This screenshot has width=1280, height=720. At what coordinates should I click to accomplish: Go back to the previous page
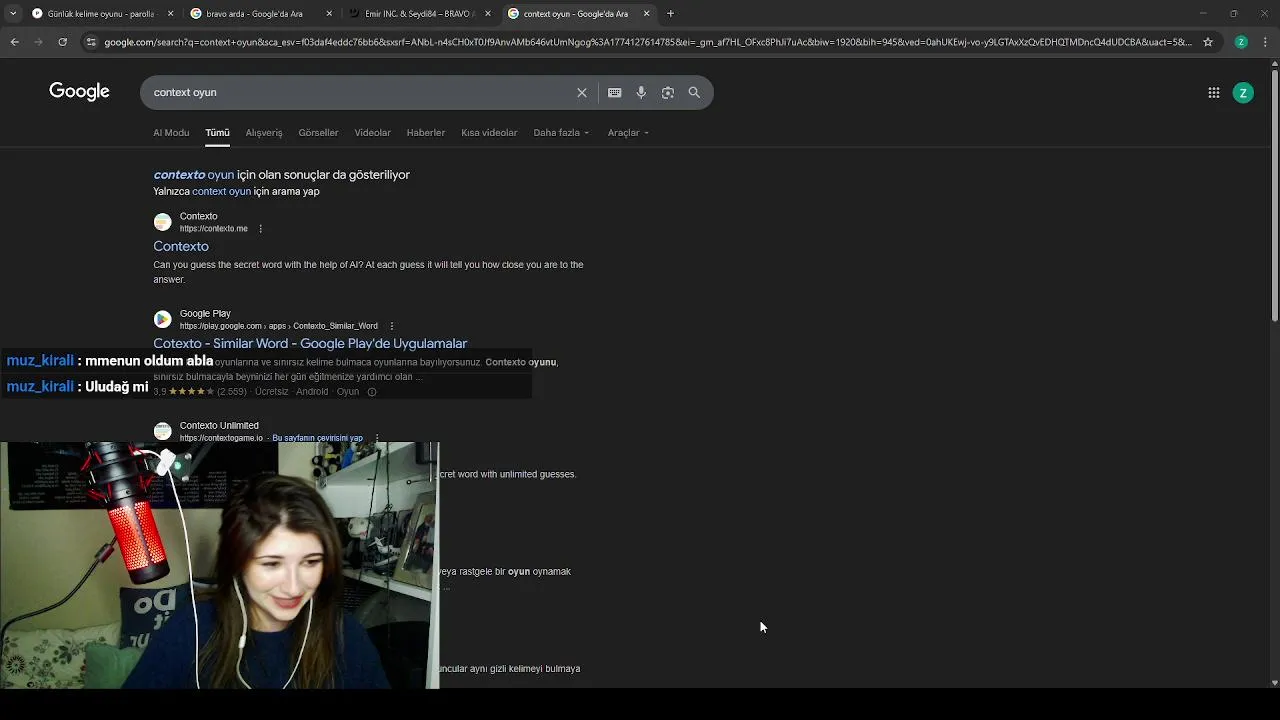[x=14, y=42]
